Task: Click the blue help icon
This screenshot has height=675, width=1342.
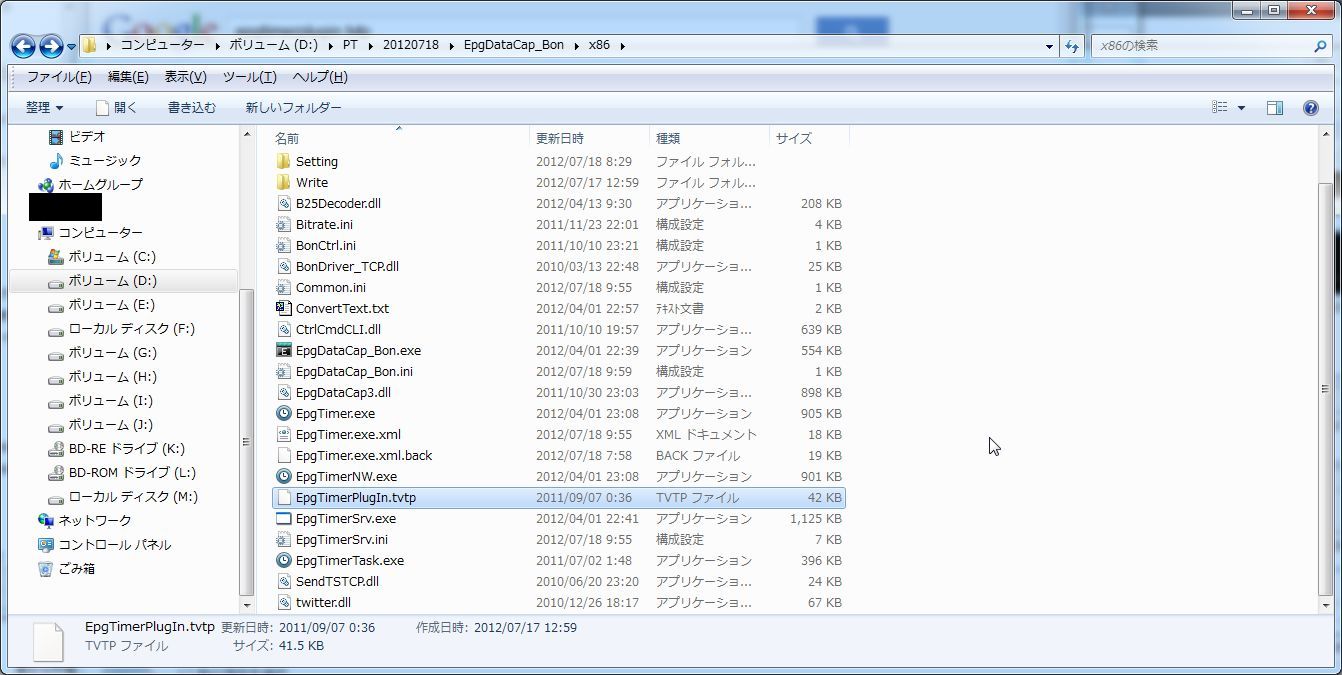Action: 1311,108
